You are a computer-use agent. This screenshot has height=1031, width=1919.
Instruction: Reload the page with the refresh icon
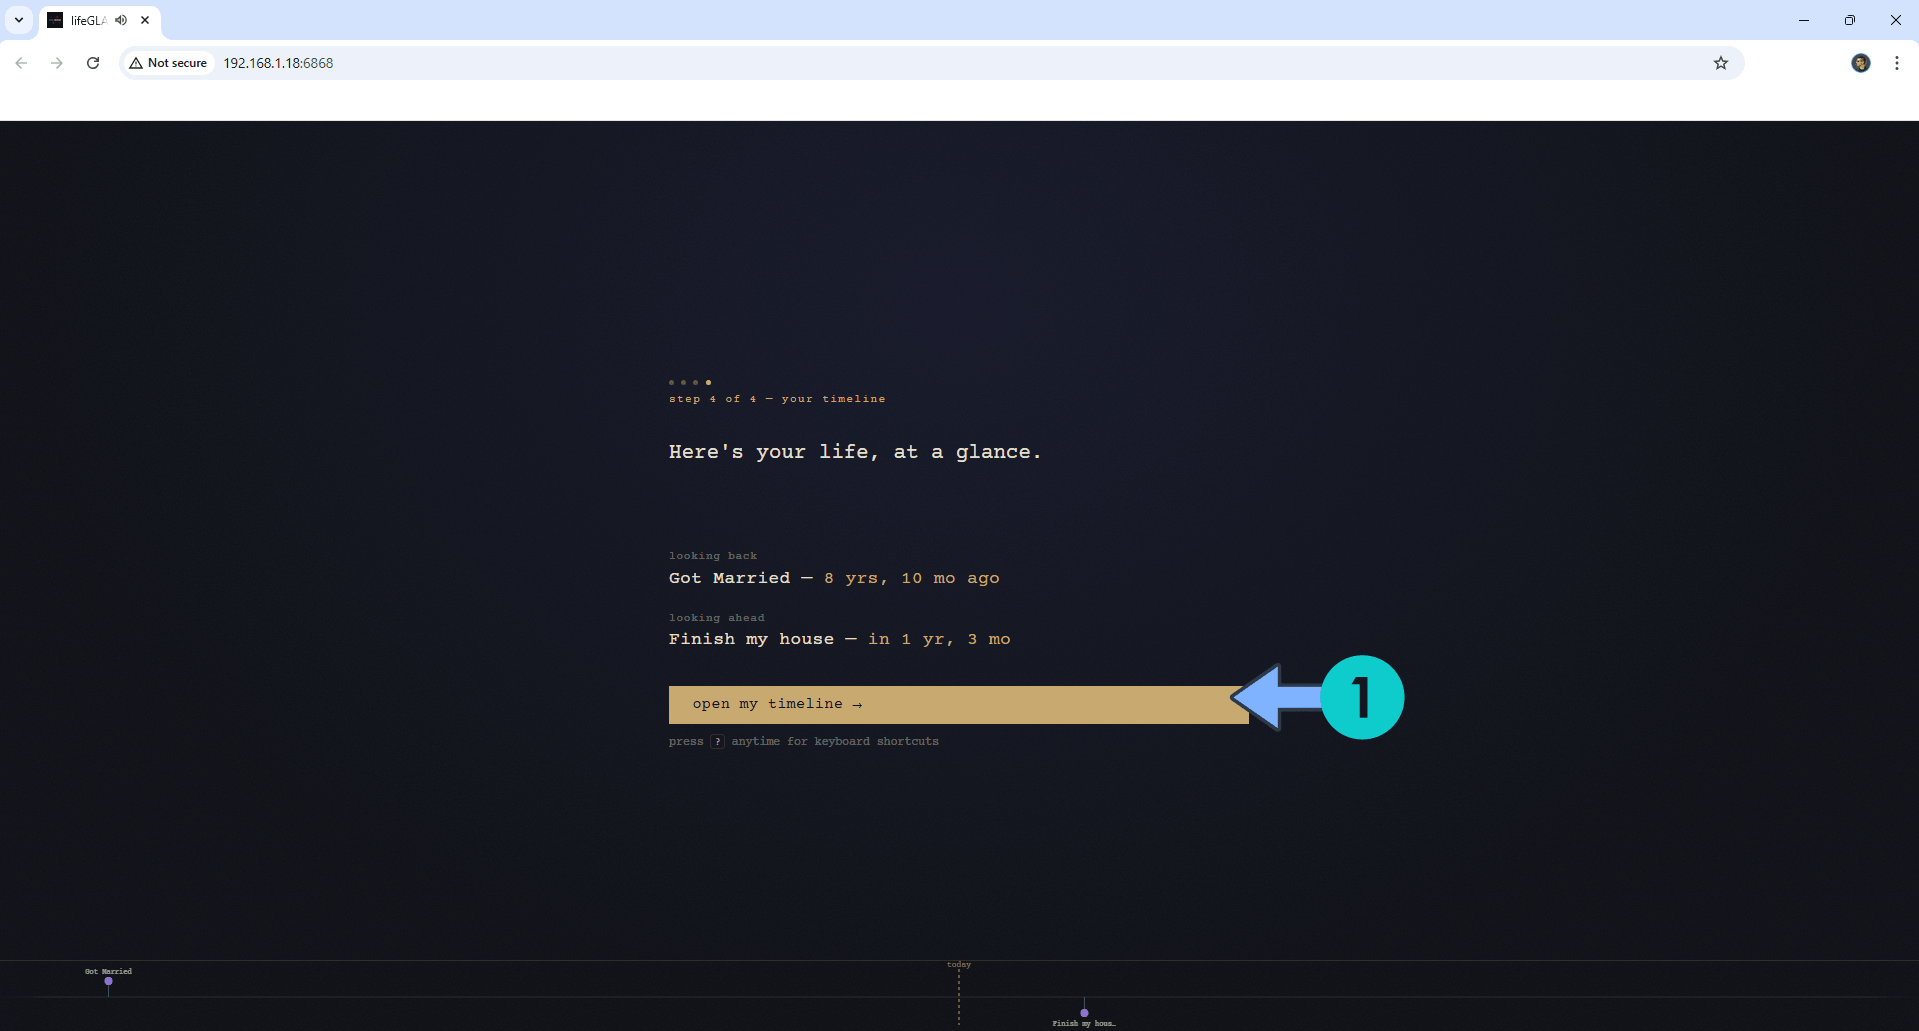pyautogui.click(x=93, y=63)
